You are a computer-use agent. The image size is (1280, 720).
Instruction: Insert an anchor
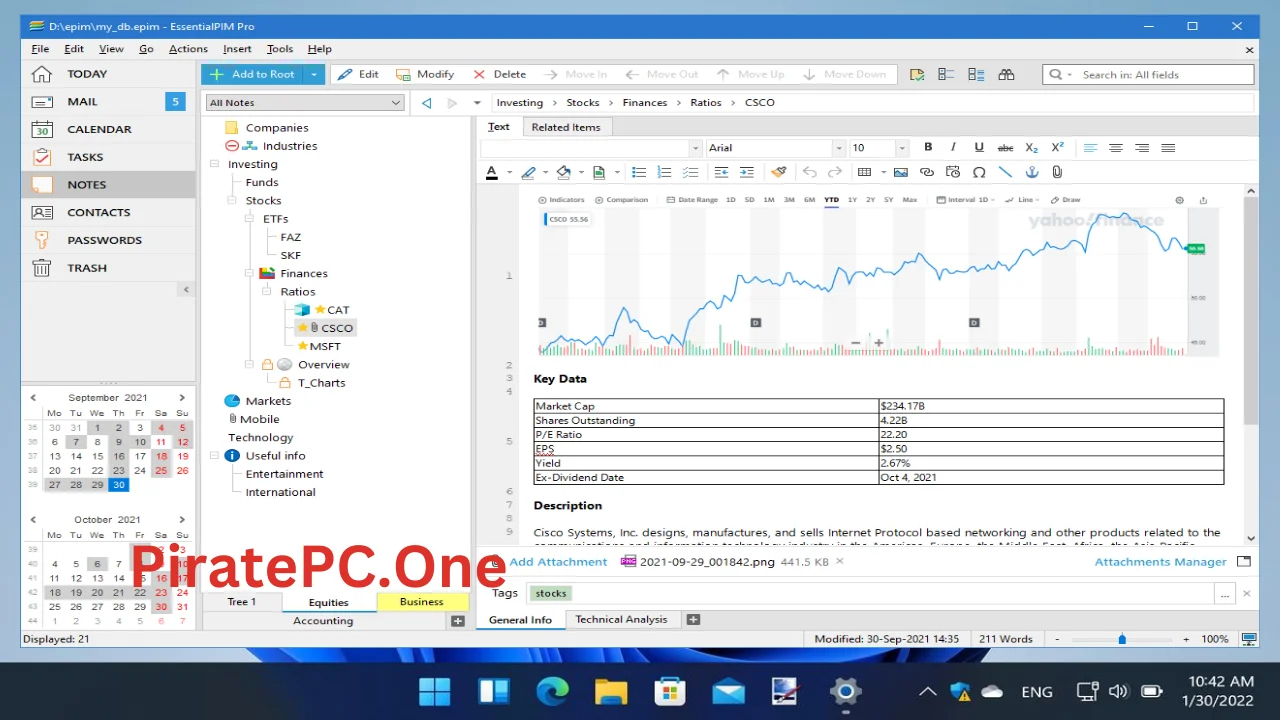[1032, 172]
